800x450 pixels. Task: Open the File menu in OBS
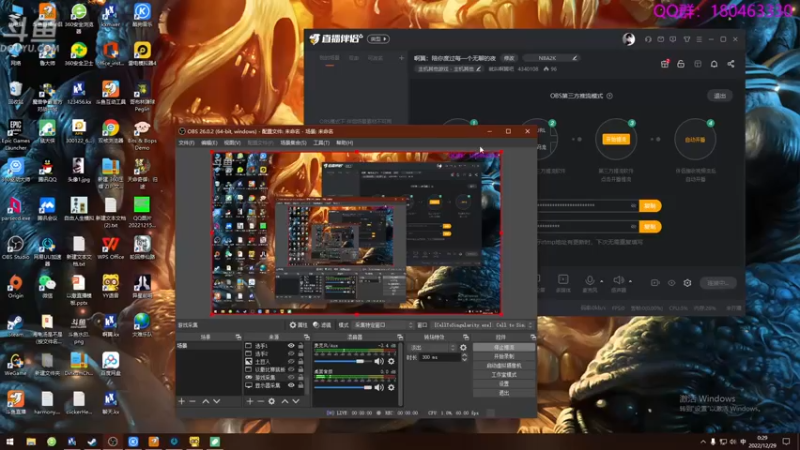pos(186,143)
